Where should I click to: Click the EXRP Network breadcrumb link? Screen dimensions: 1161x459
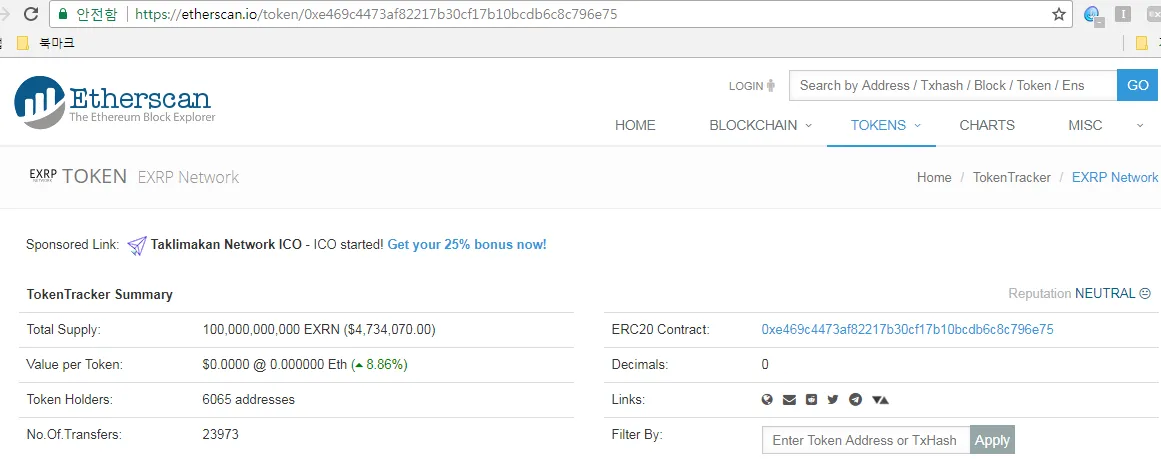(1114, 178)
